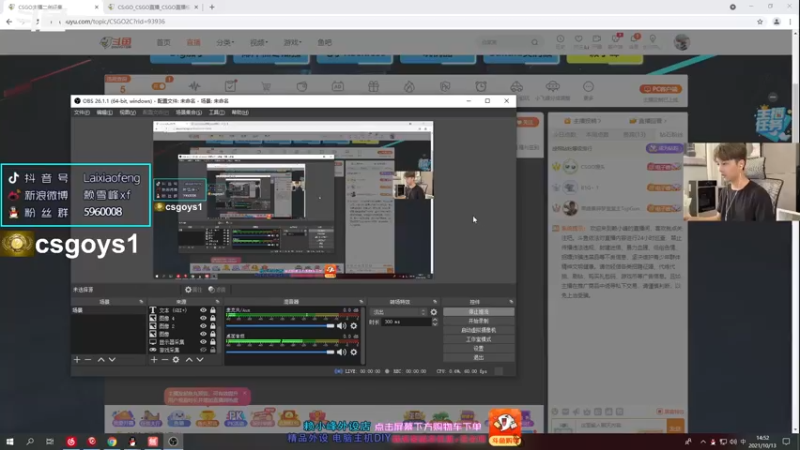Viewport: 800px width, 450px height.
Task: Open taskbar search magnifier
Action: [x=30, y=441]
